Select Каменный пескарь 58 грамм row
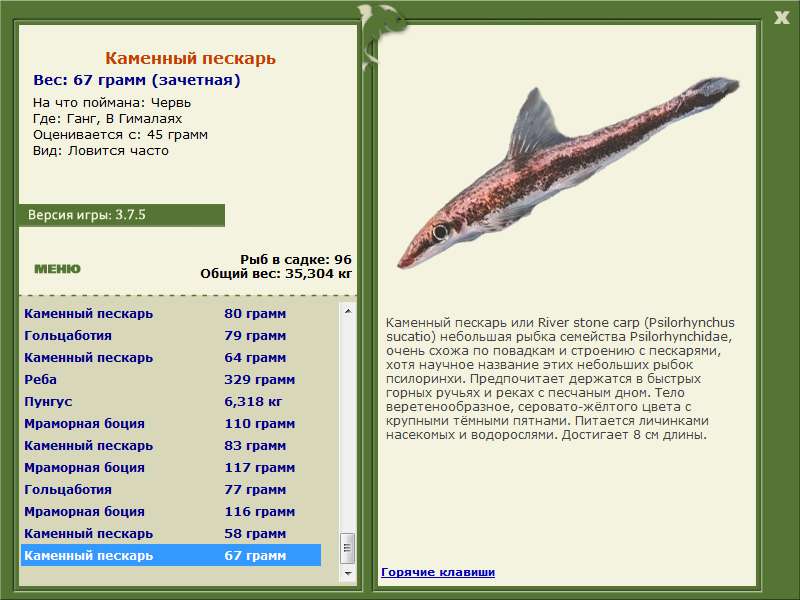 coord(171,533)
